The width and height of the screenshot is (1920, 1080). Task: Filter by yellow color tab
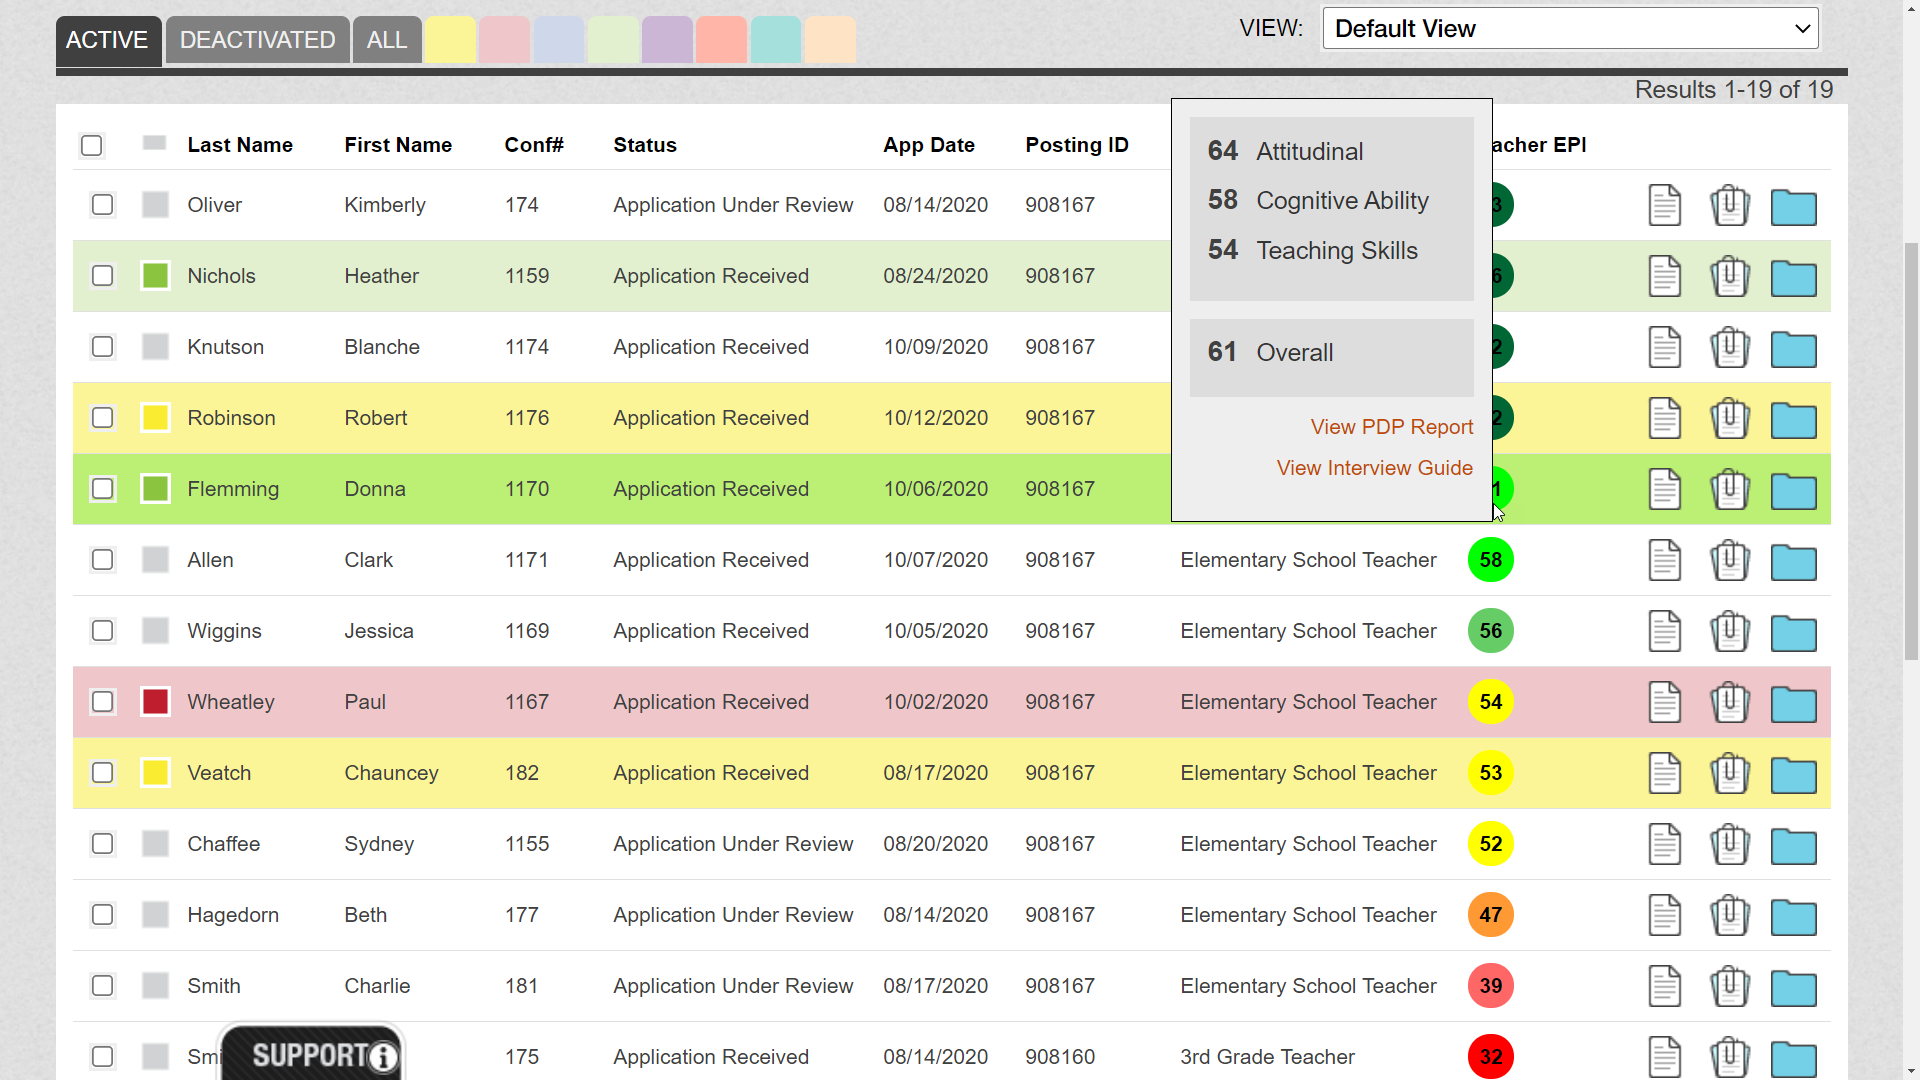[450, 40]
